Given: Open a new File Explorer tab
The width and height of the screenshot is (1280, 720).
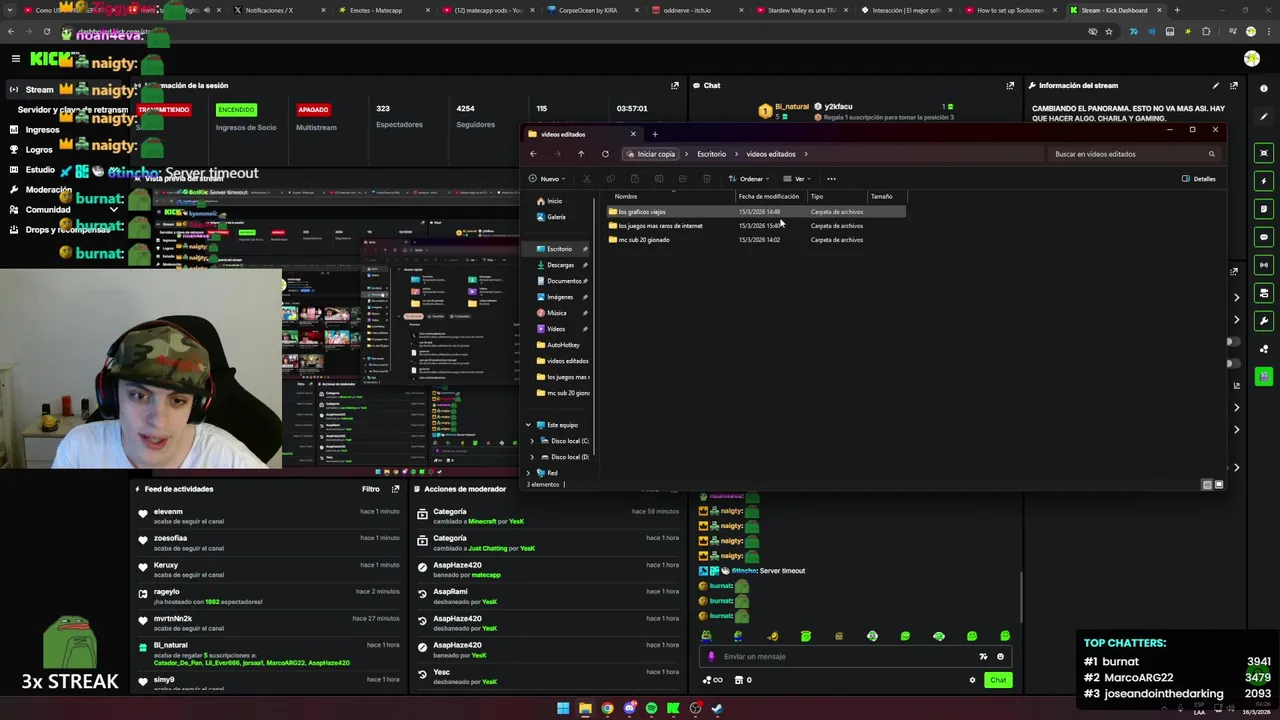Looking at the screenshot, I should tap(655, 134).
